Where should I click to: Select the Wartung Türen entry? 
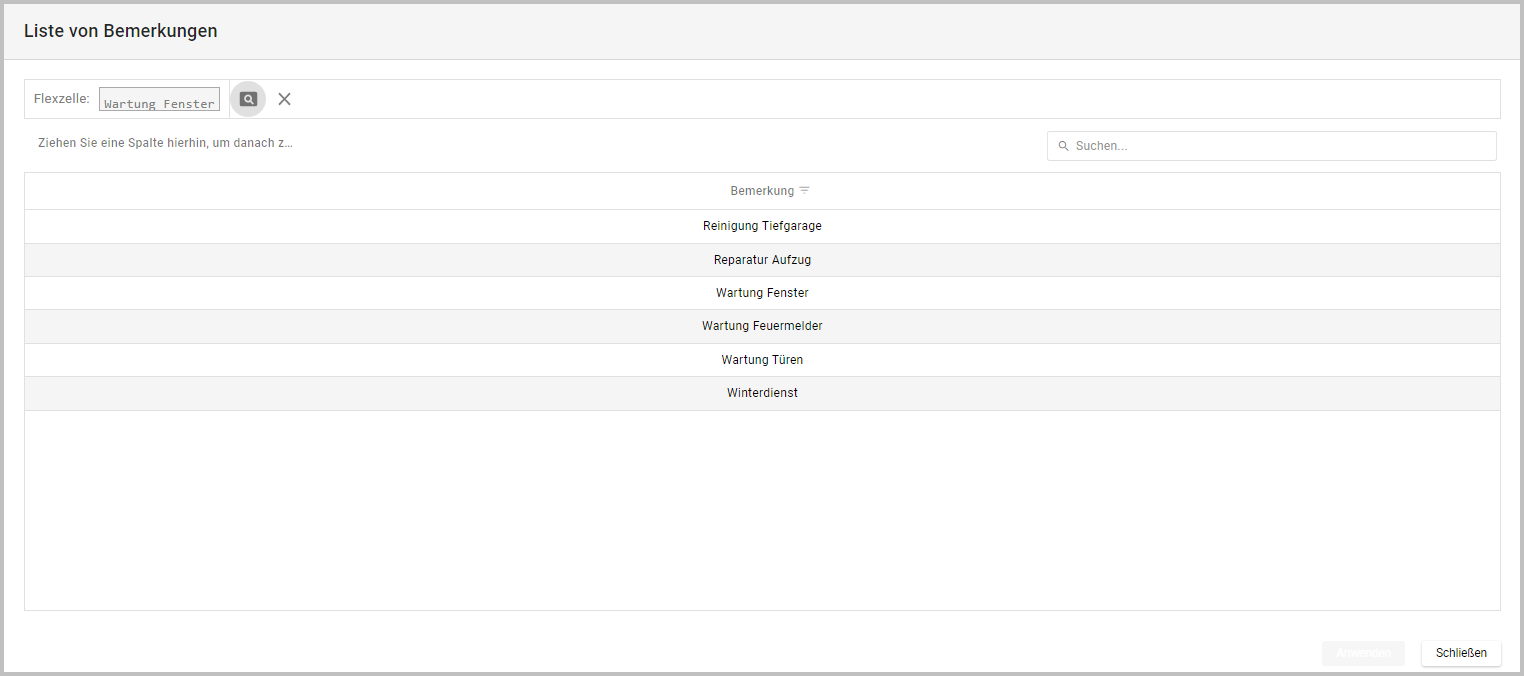(762, 360)
